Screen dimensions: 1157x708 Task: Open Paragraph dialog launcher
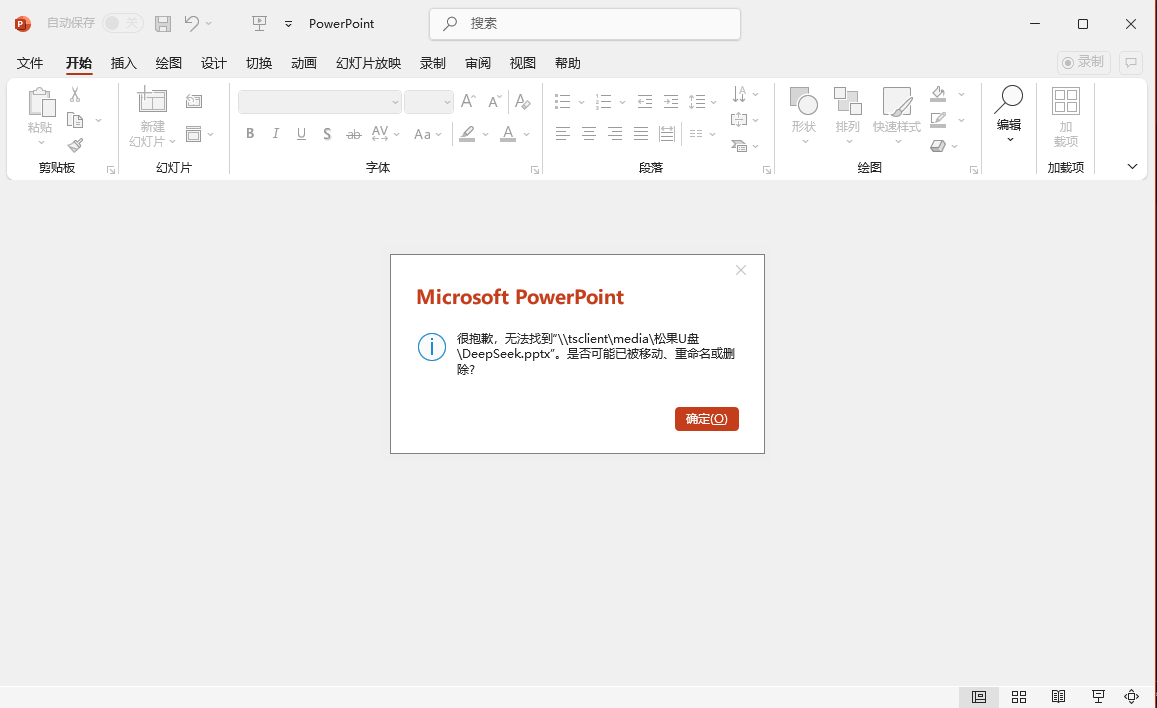(x=767, y=170)
